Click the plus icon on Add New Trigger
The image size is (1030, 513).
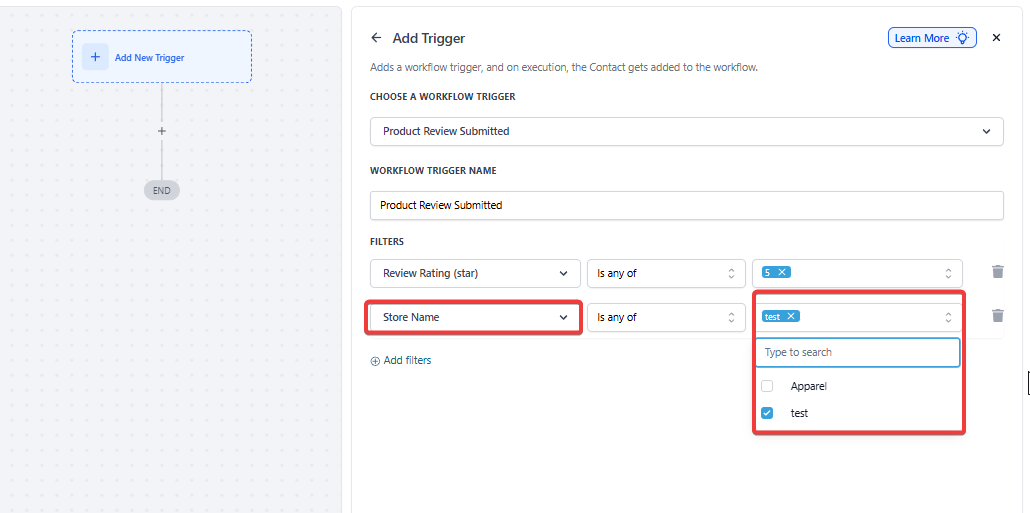click(x=95, y=57)
